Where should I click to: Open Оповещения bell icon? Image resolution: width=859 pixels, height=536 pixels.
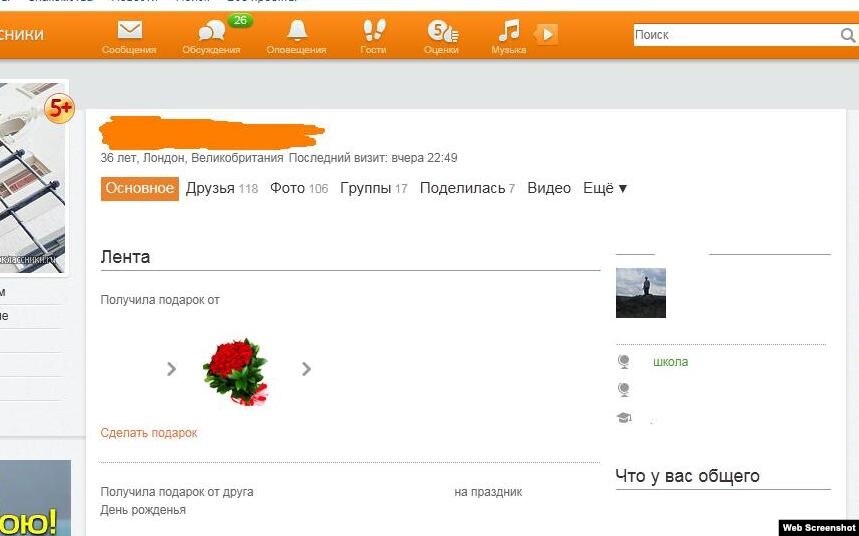coord(297,30)
